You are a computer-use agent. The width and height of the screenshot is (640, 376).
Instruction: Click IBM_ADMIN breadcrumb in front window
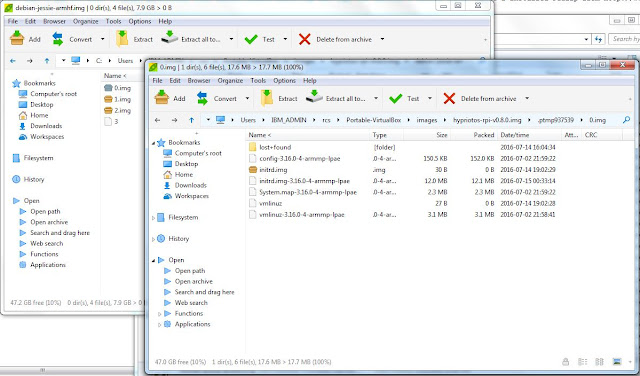[x=289, y=120]
